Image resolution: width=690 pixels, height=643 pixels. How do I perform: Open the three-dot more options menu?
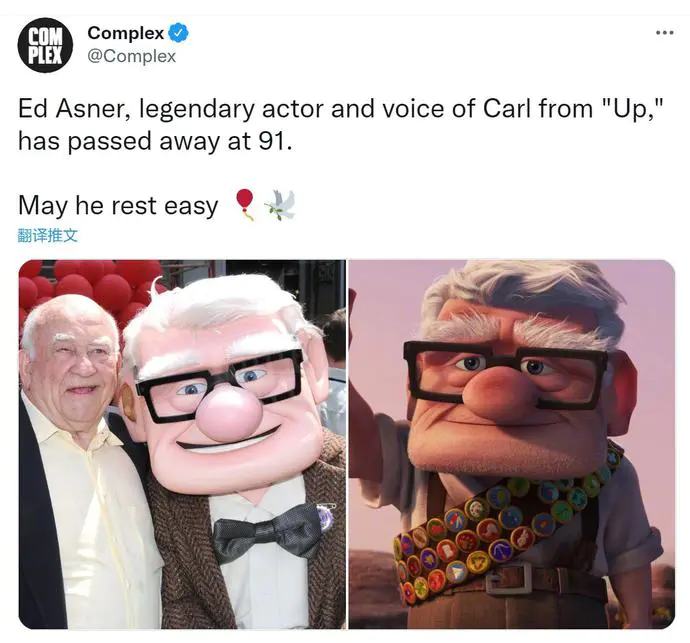(664, 33)
